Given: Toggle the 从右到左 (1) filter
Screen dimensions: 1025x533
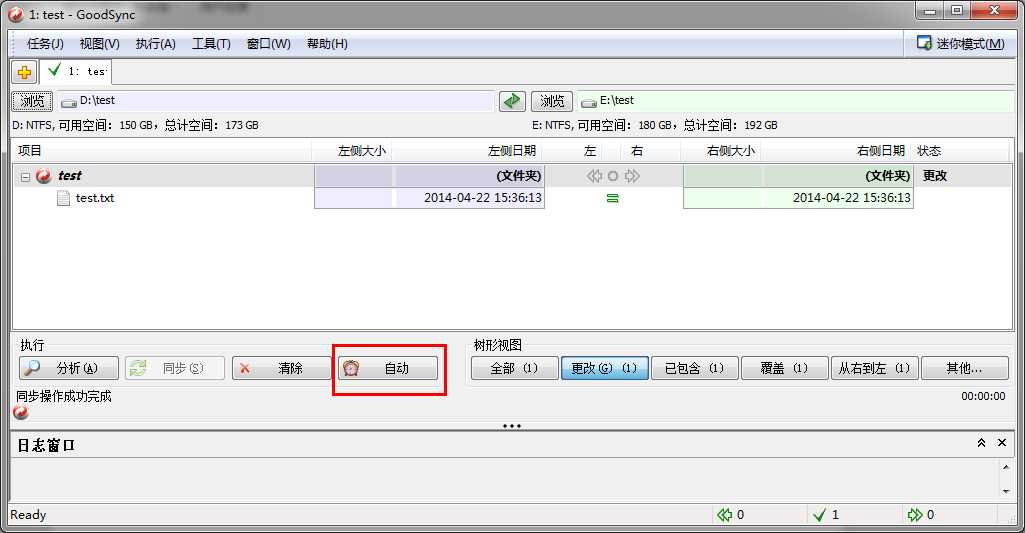Looking at the screenshot, I should pos(875,368).
